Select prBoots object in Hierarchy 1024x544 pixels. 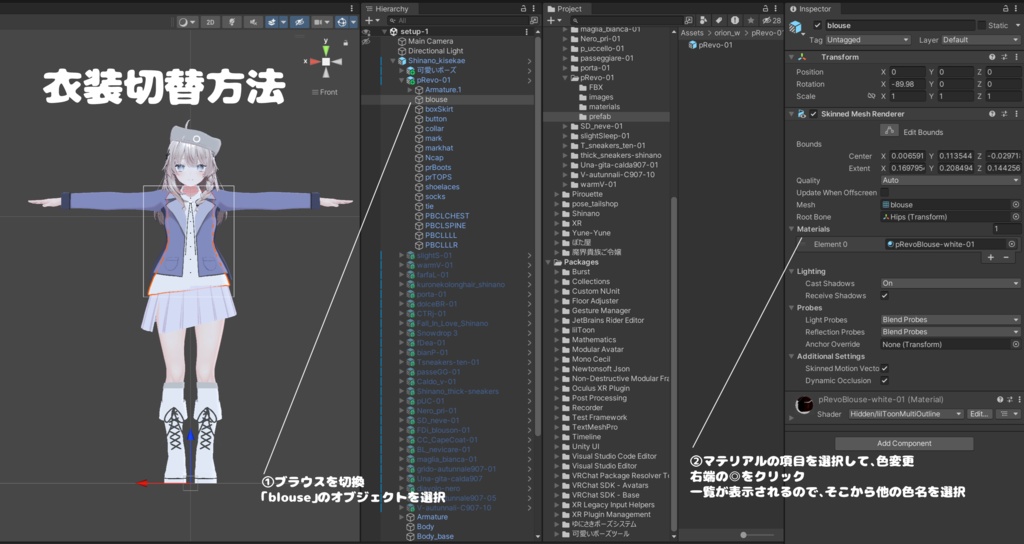click(438, 167)
